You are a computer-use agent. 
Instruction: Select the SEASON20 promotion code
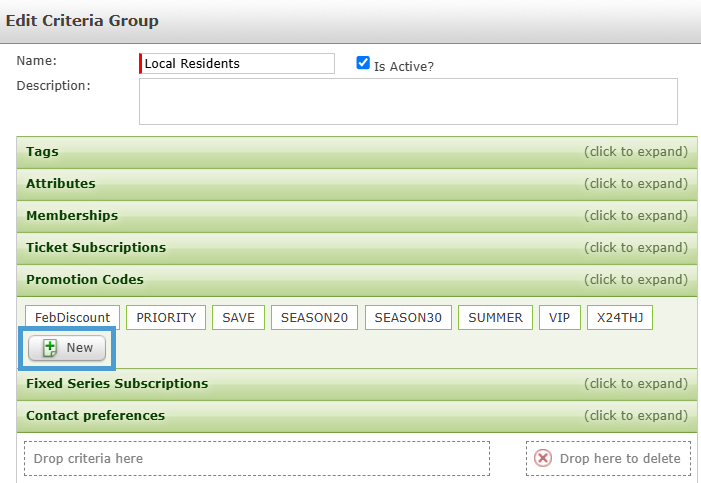click(x=314, y=318)
